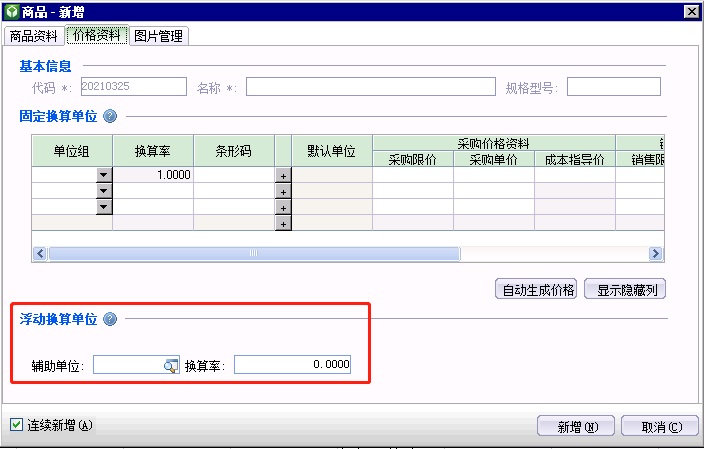Click help icon next to 固定换算单位
Image resolution: width=704 pixels, height=449 pixels.
110,116
